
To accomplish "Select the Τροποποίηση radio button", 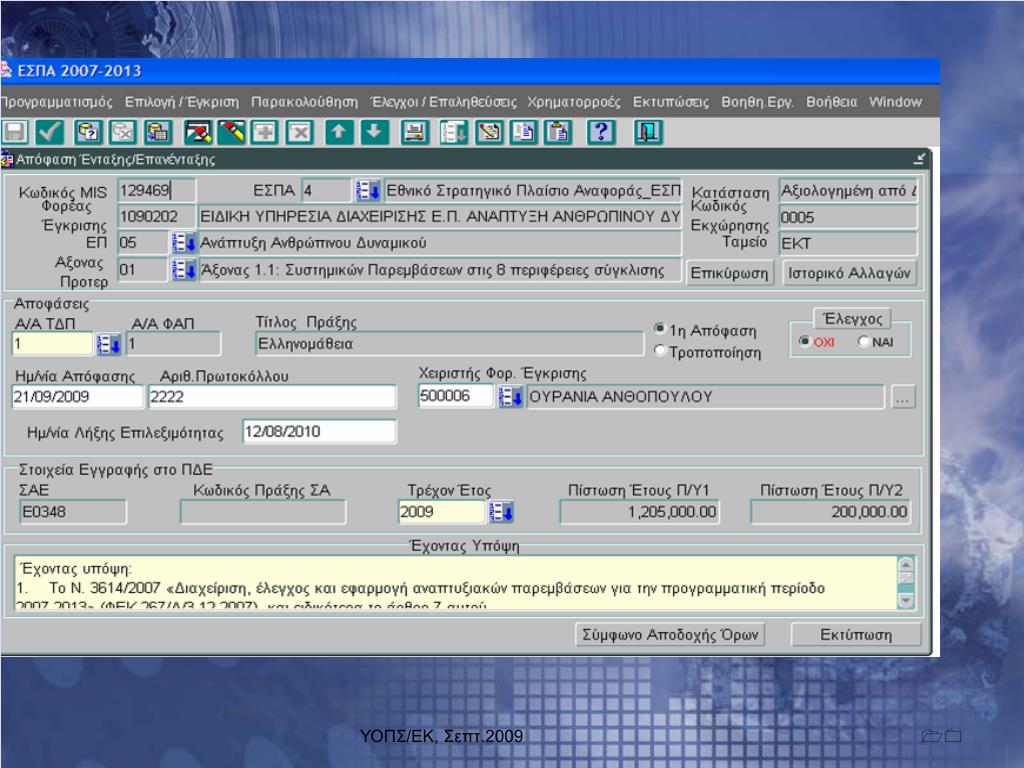I will (660, 351).
